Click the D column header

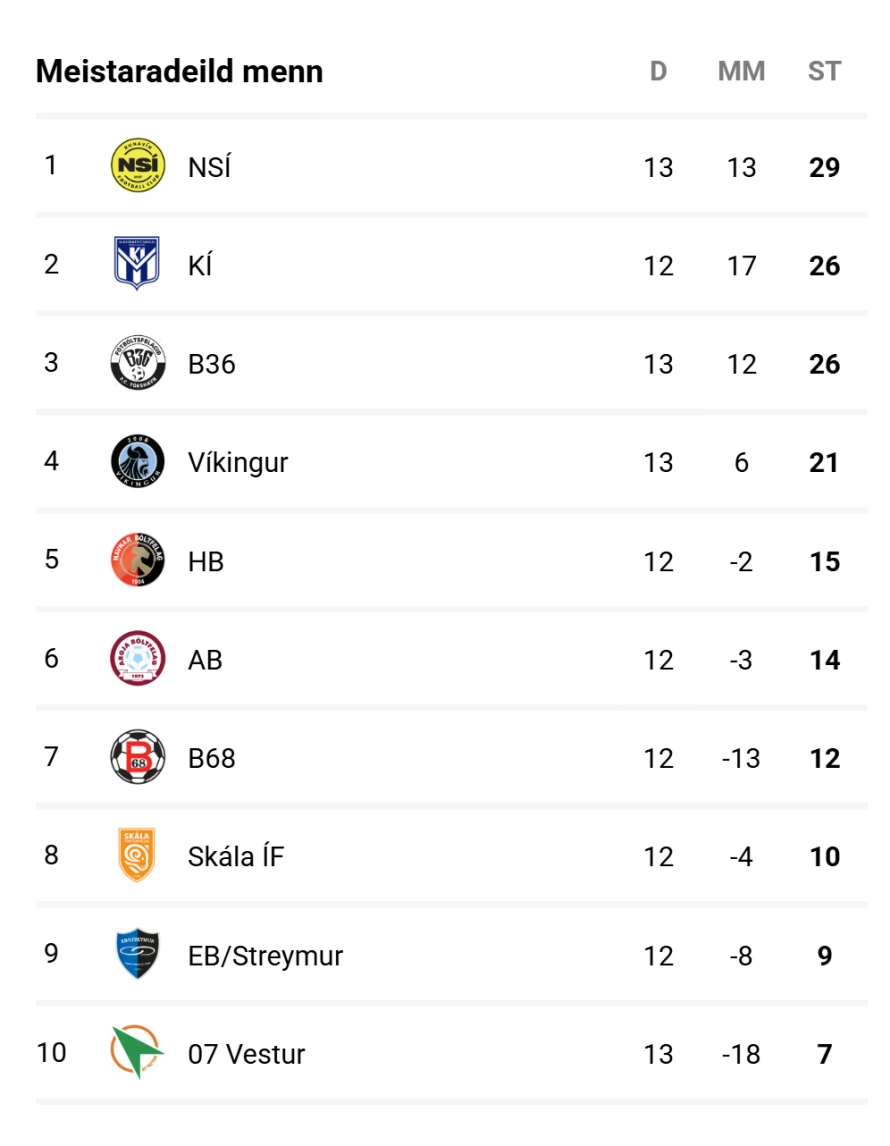658,71
